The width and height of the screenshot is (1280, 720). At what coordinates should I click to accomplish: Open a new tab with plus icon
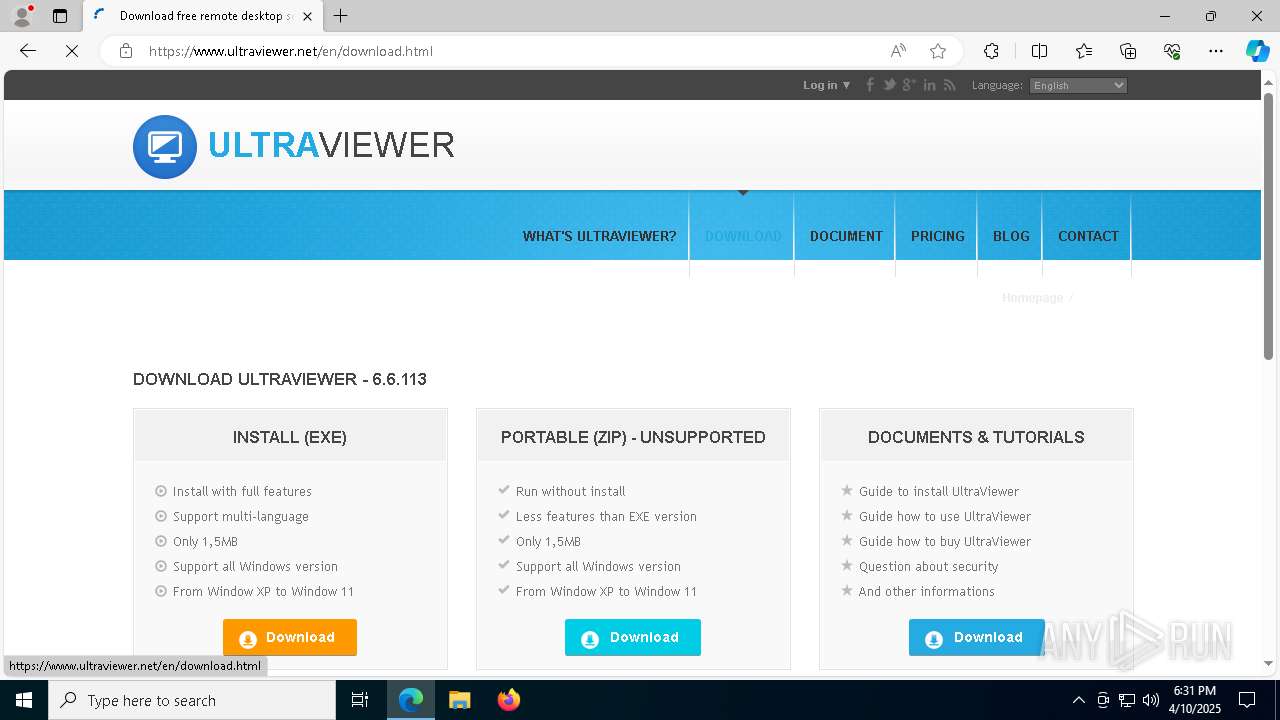click(x=341, y=16)
